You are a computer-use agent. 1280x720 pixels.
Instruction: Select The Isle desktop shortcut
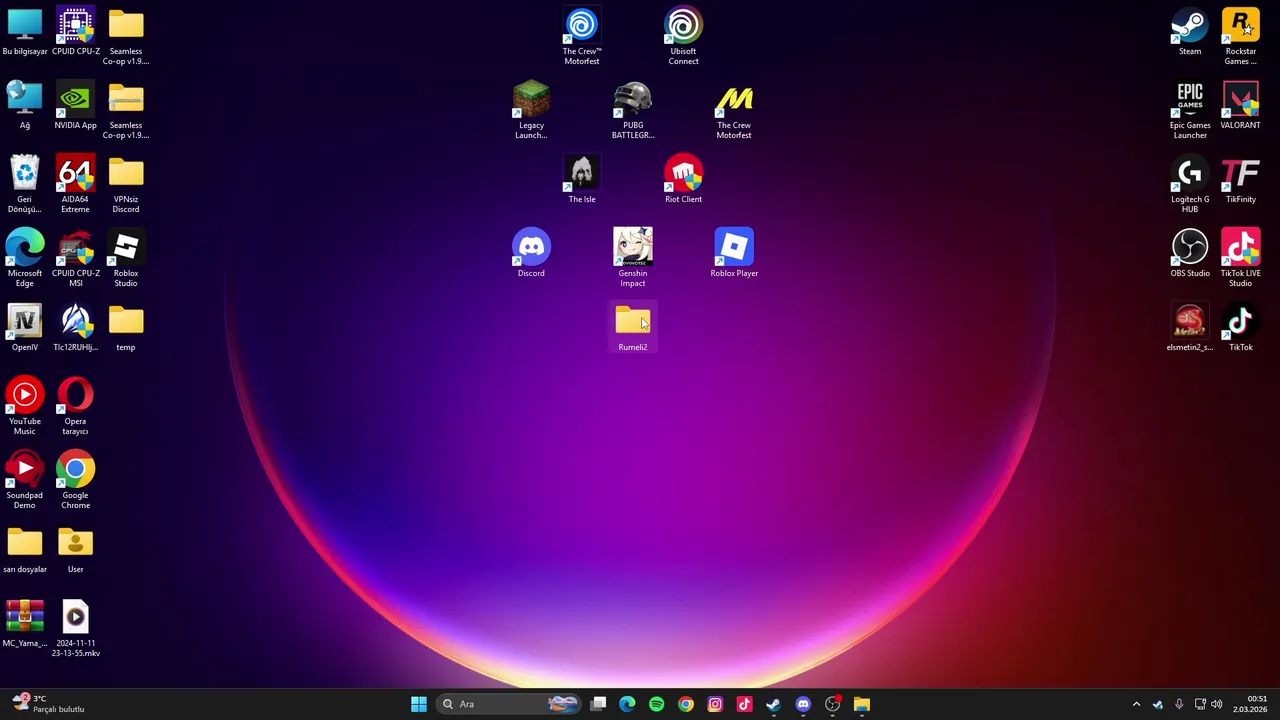point(582,181)
